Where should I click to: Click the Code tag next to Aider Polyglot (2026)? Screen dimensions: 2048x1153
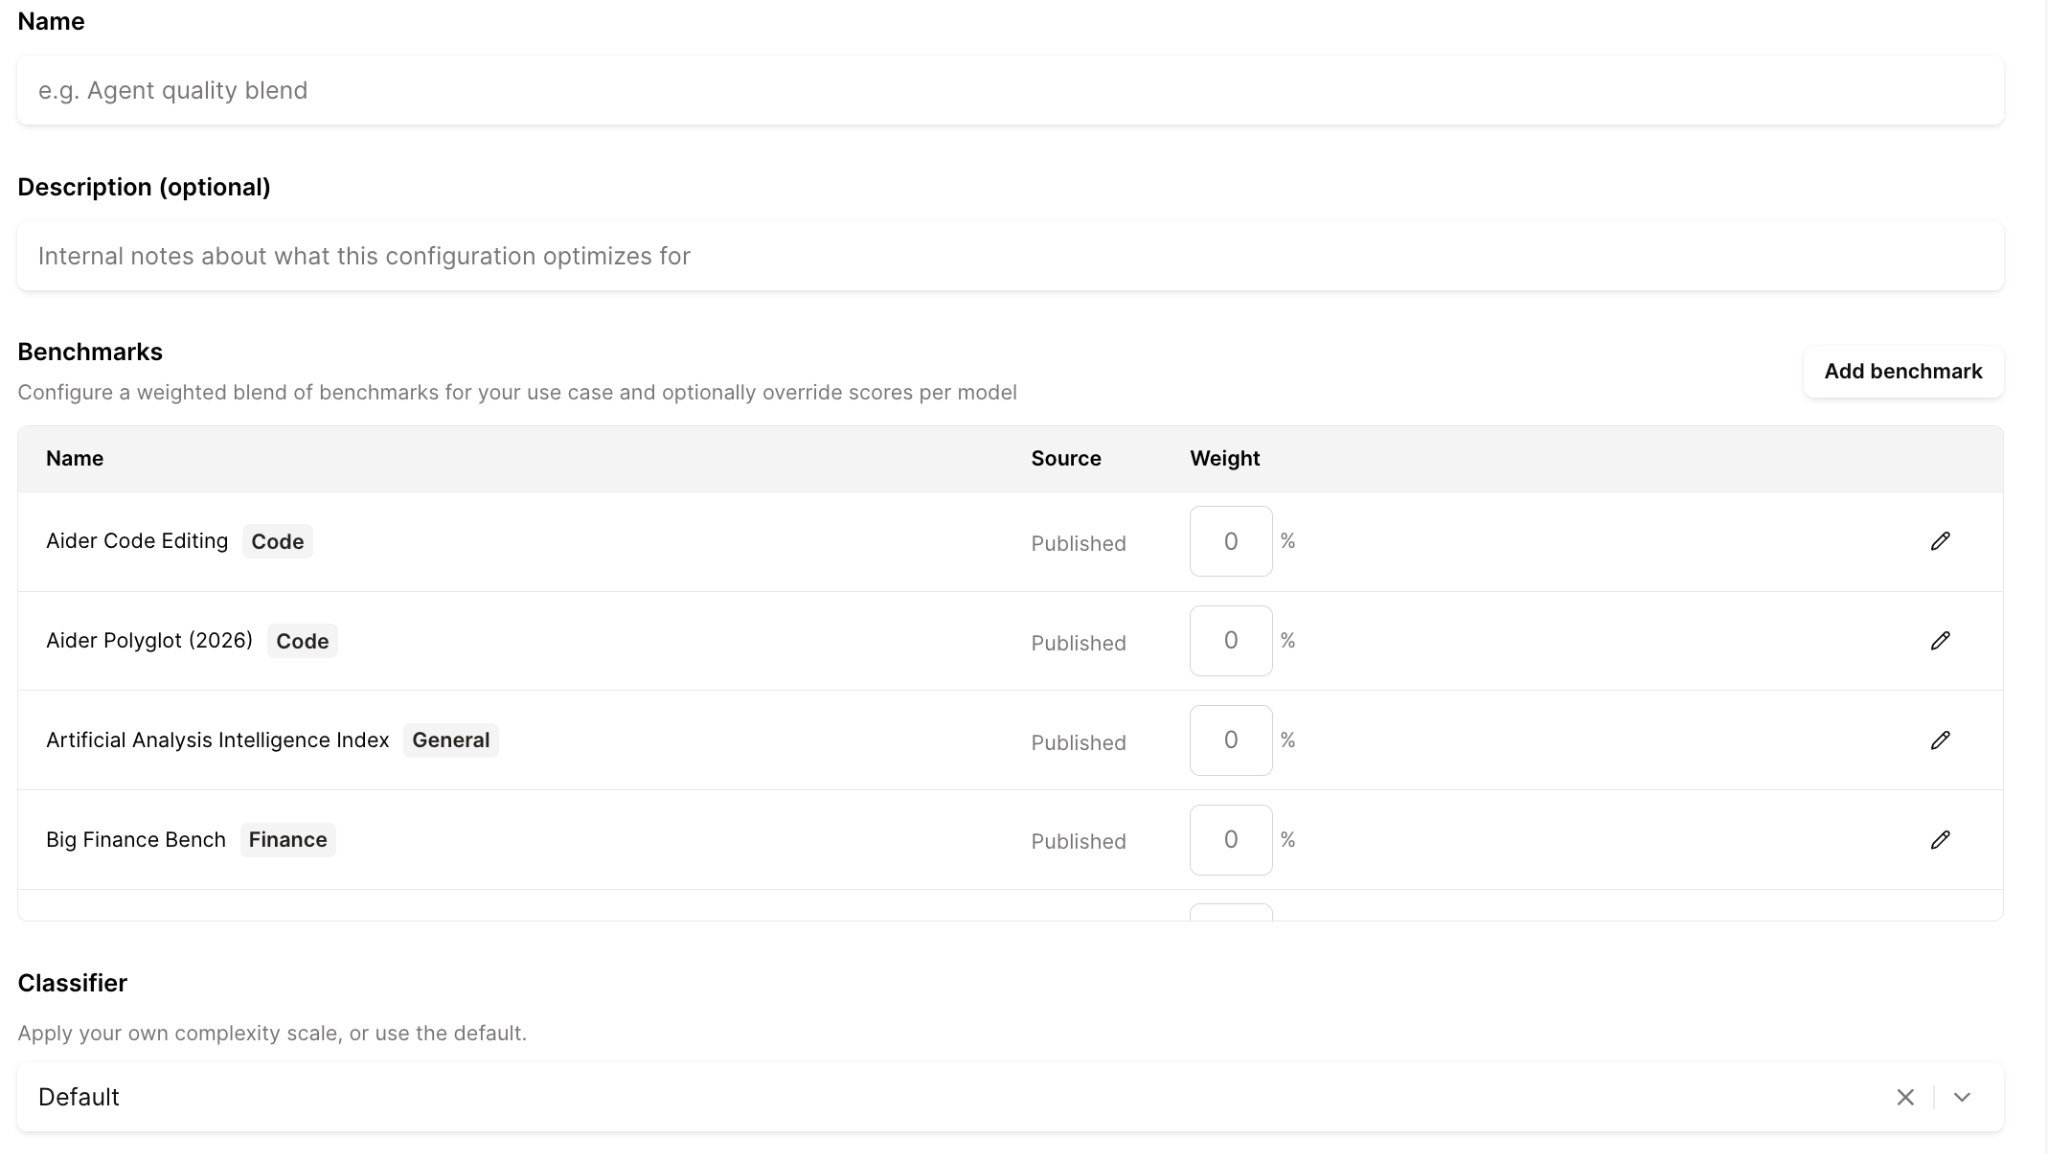pos(302,641)
